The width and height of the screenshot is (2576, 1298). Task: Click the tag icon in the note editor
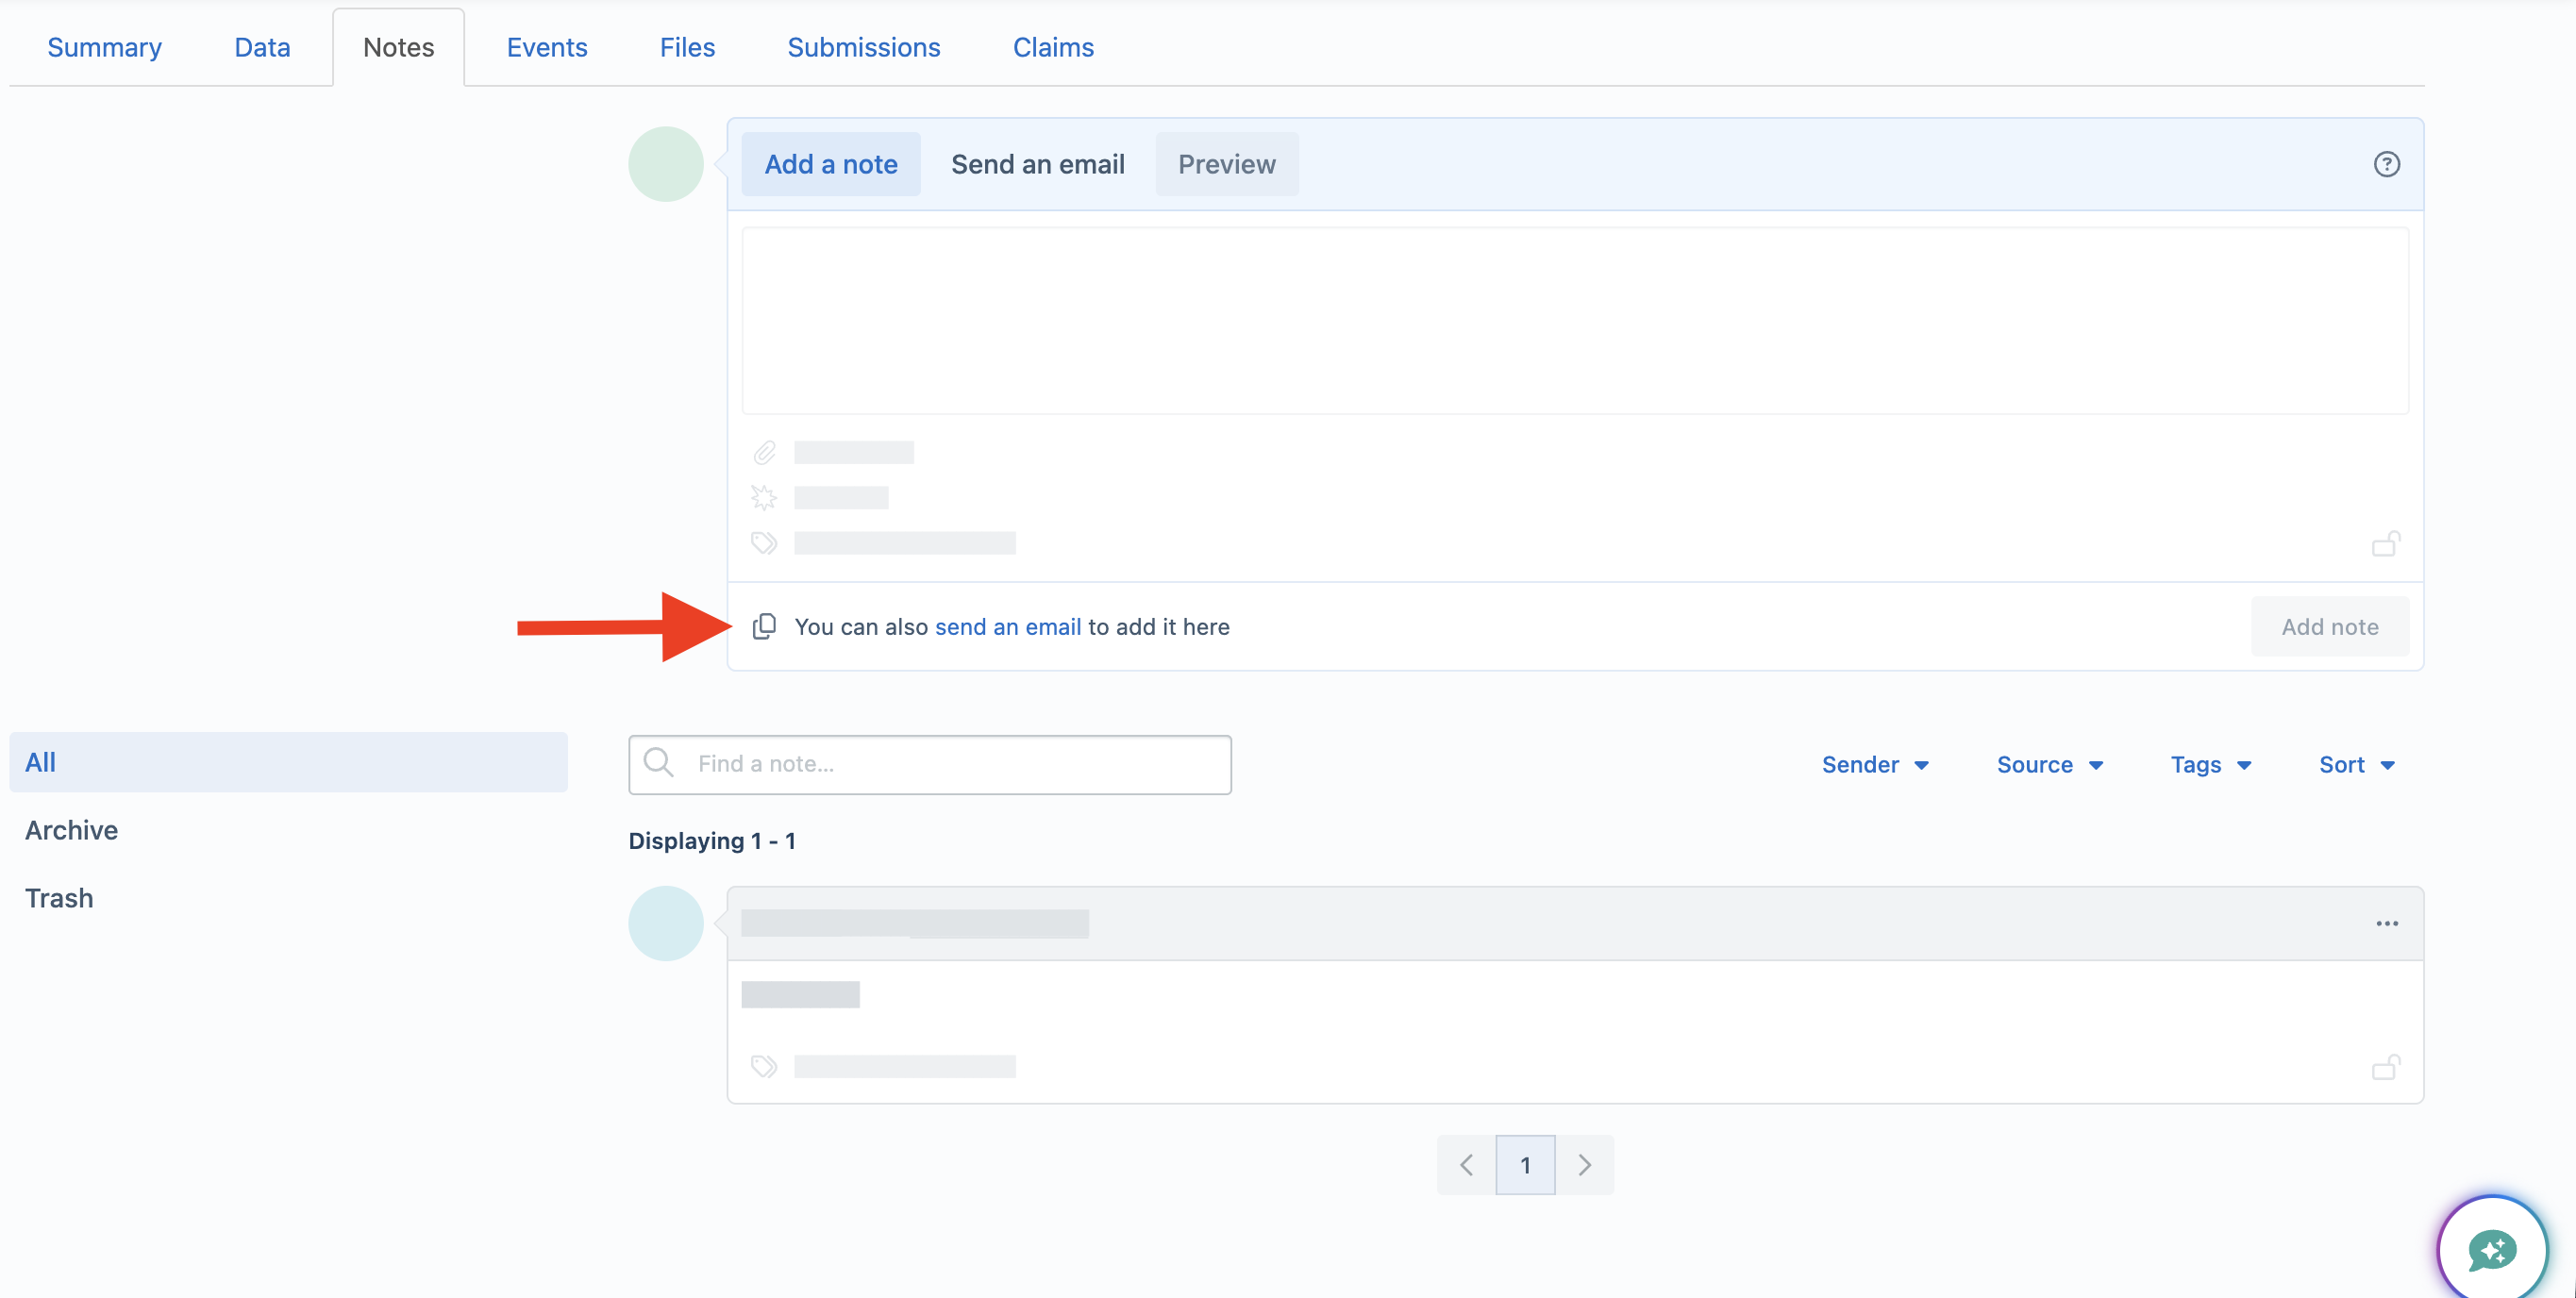click(764, 543)
